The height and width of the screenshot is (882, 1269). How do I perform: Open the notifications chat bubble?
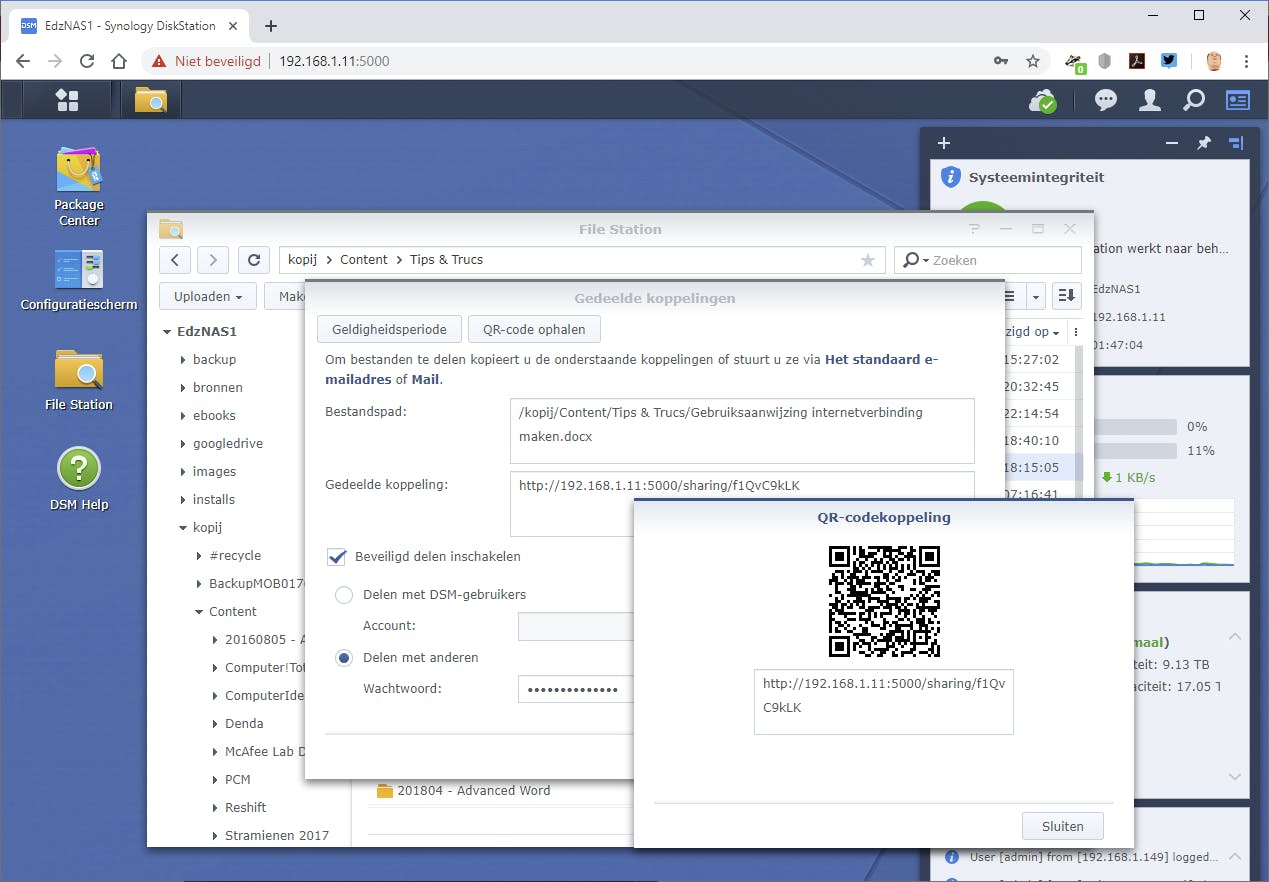1106,100
